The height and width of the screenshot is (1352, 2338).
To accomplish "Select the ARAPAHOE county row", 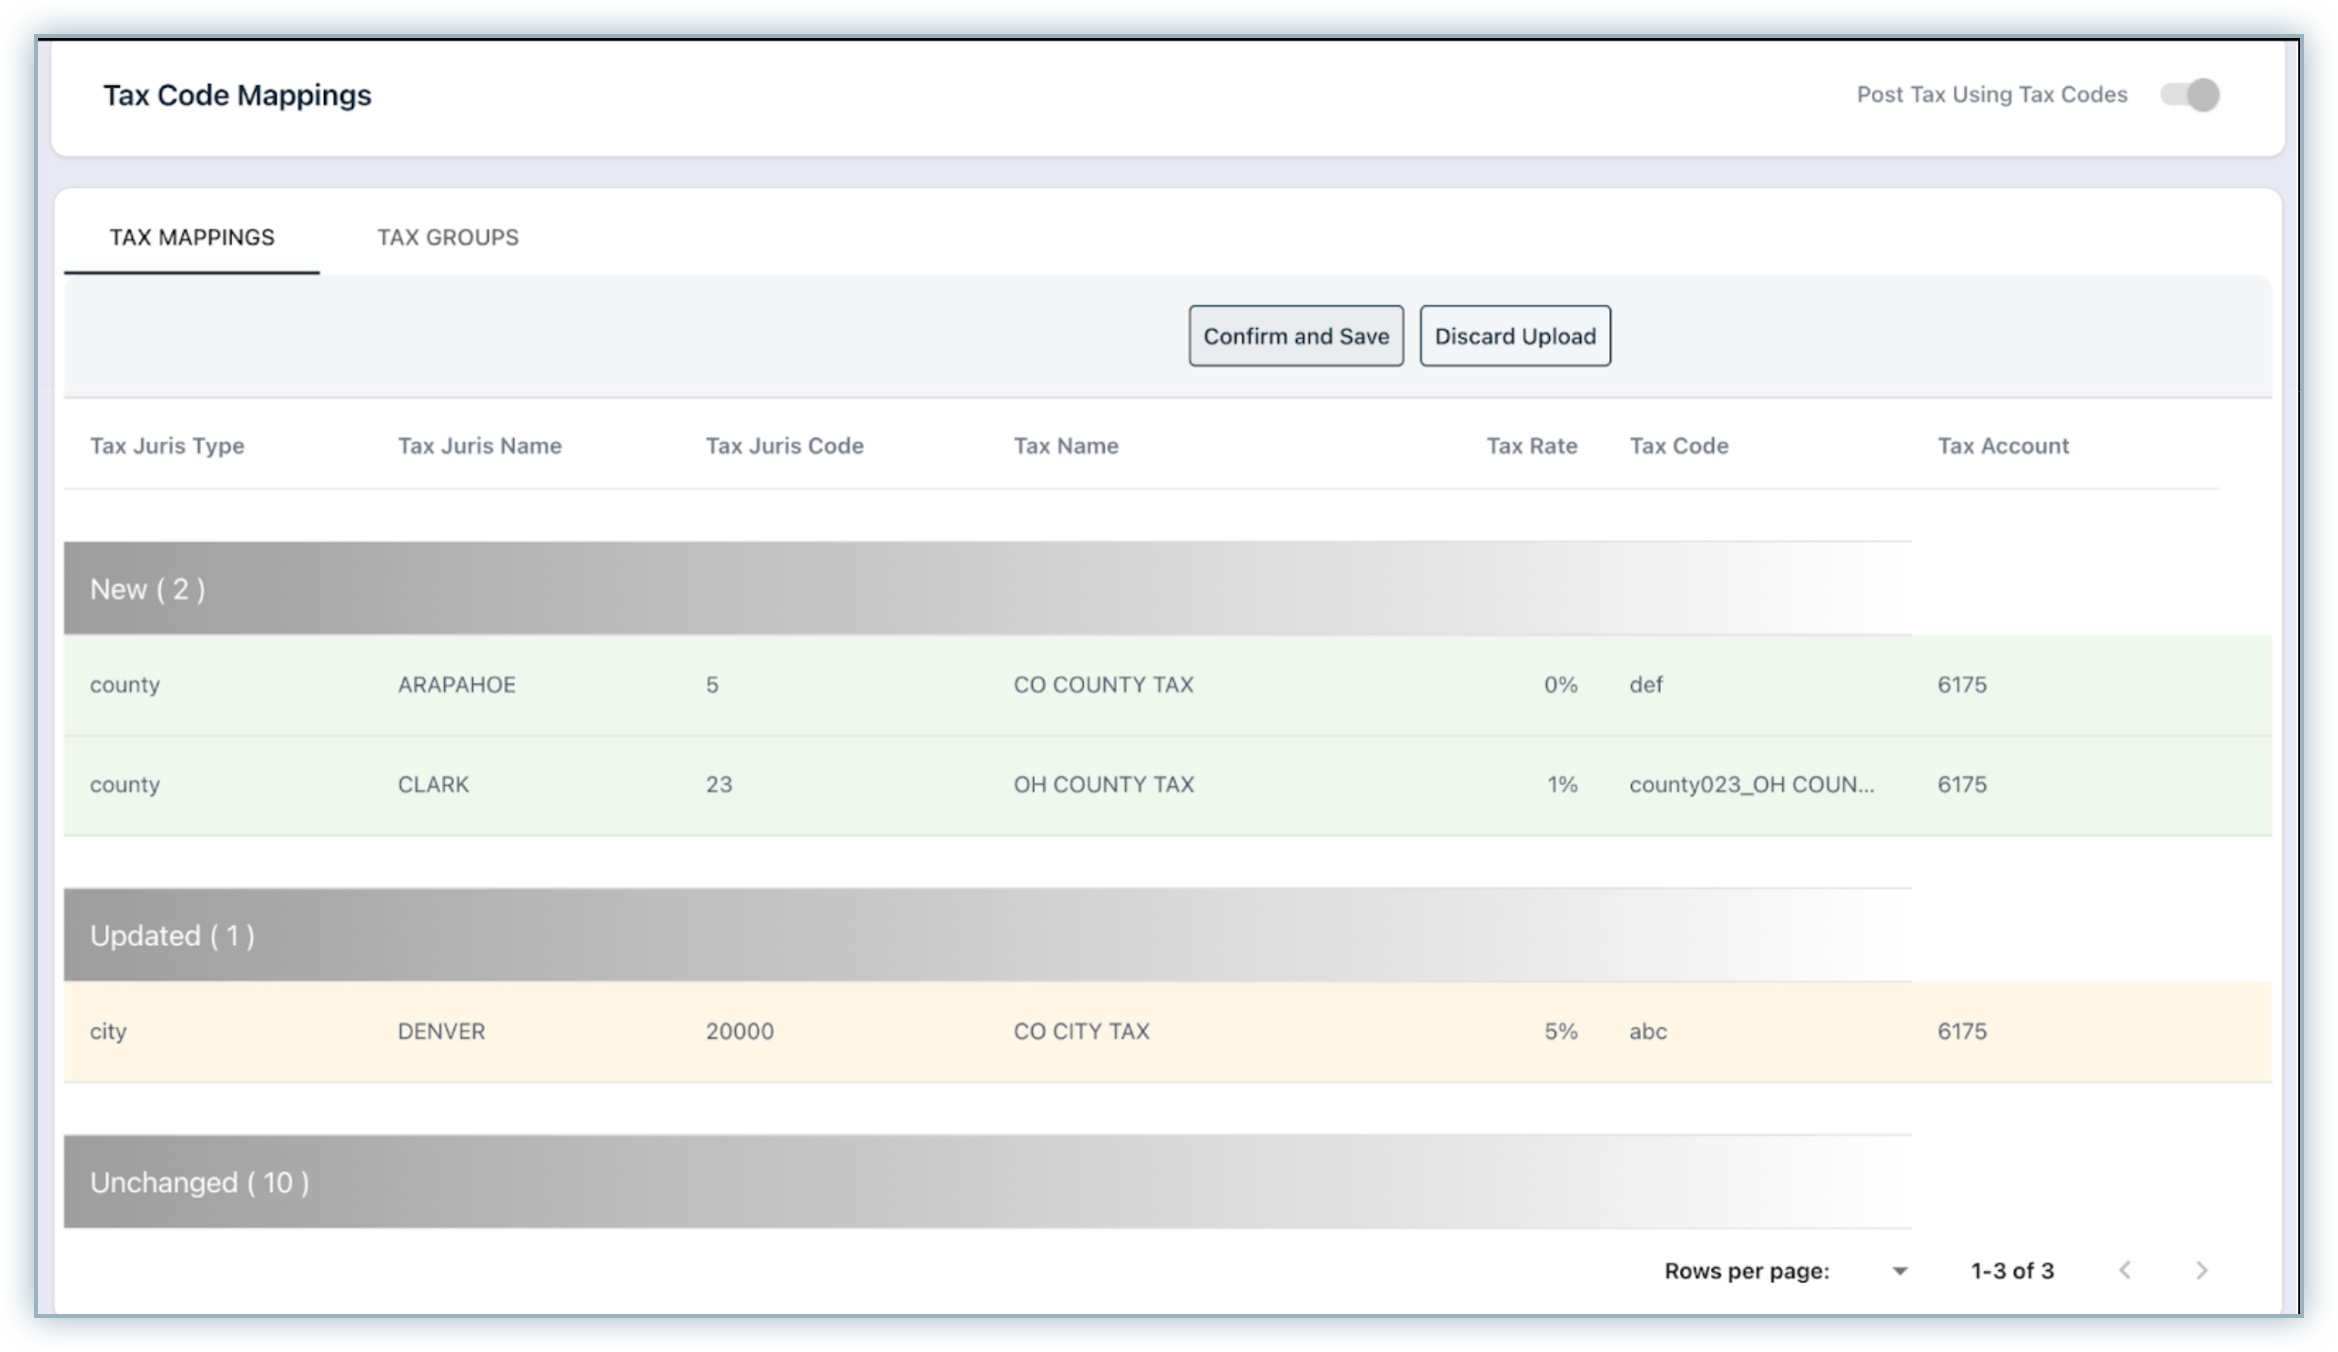I will coord(456,685).
